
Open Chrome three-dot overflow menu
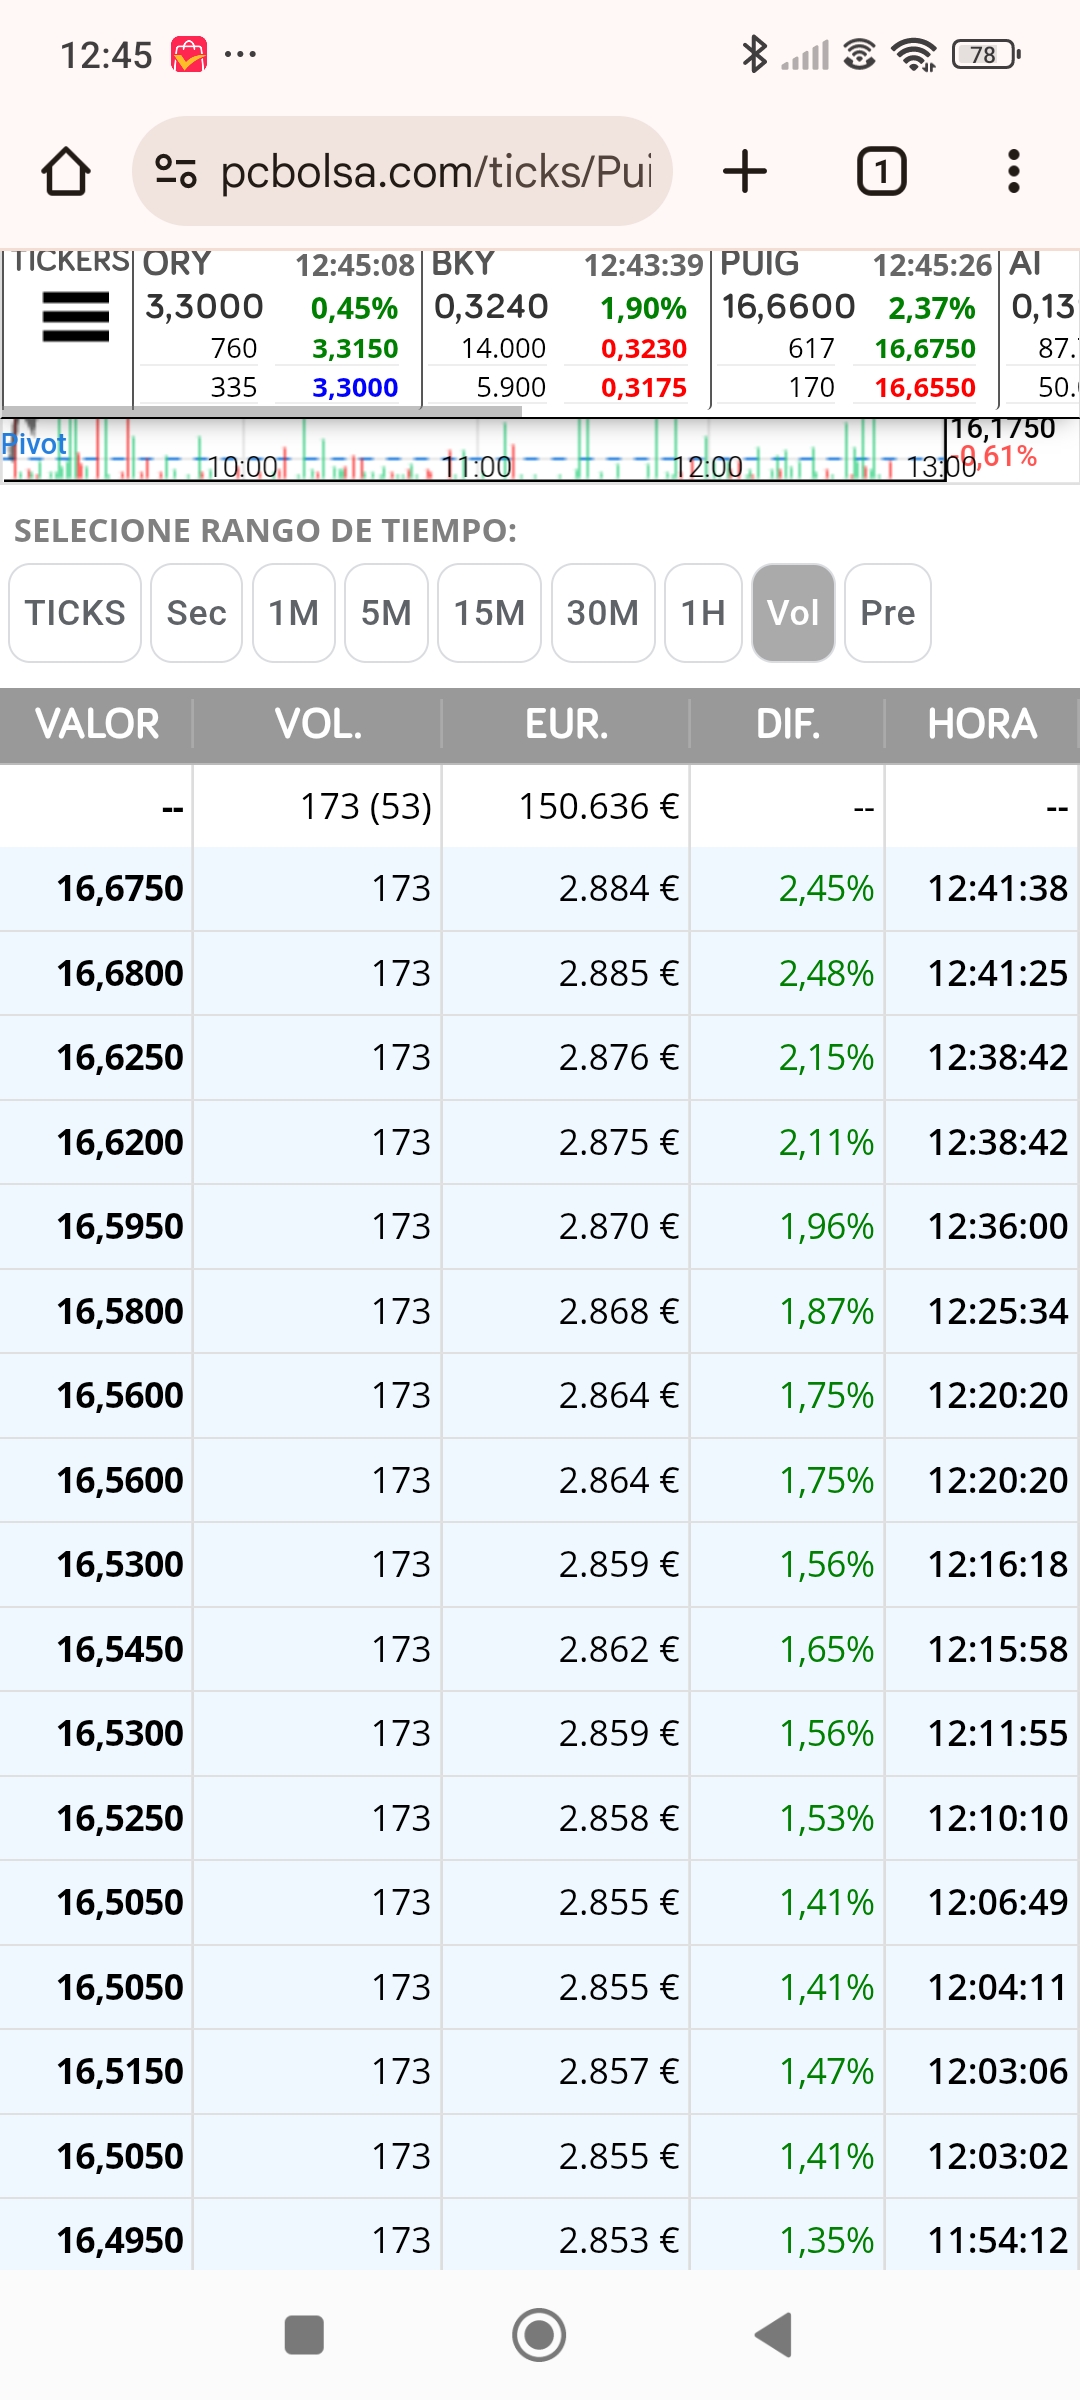click(x=1014, y=171)
